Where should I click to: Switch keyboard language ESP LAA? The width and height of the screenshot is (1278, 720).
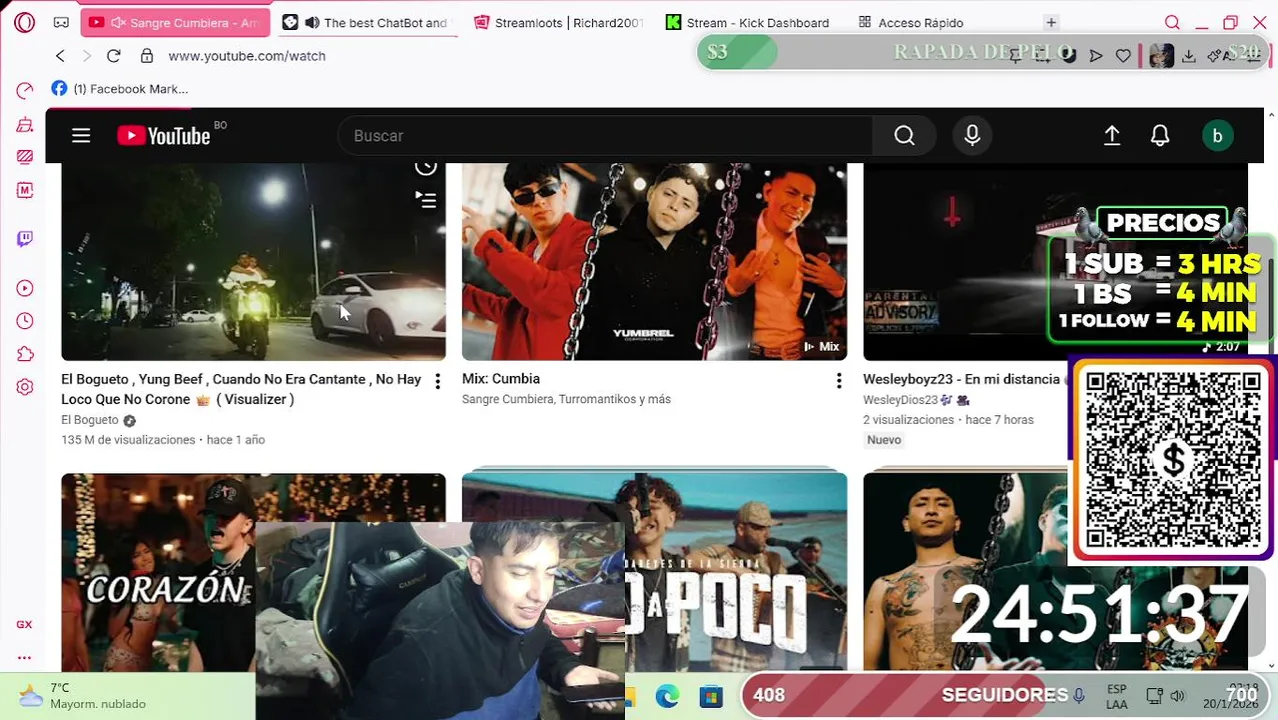click(1116, 696)
